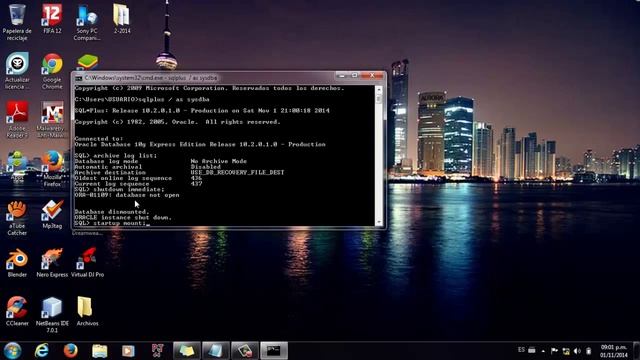Click the 'startup mount;' command line
The width and height of the screenshot is (640, 360).
(x=111, y=223)
